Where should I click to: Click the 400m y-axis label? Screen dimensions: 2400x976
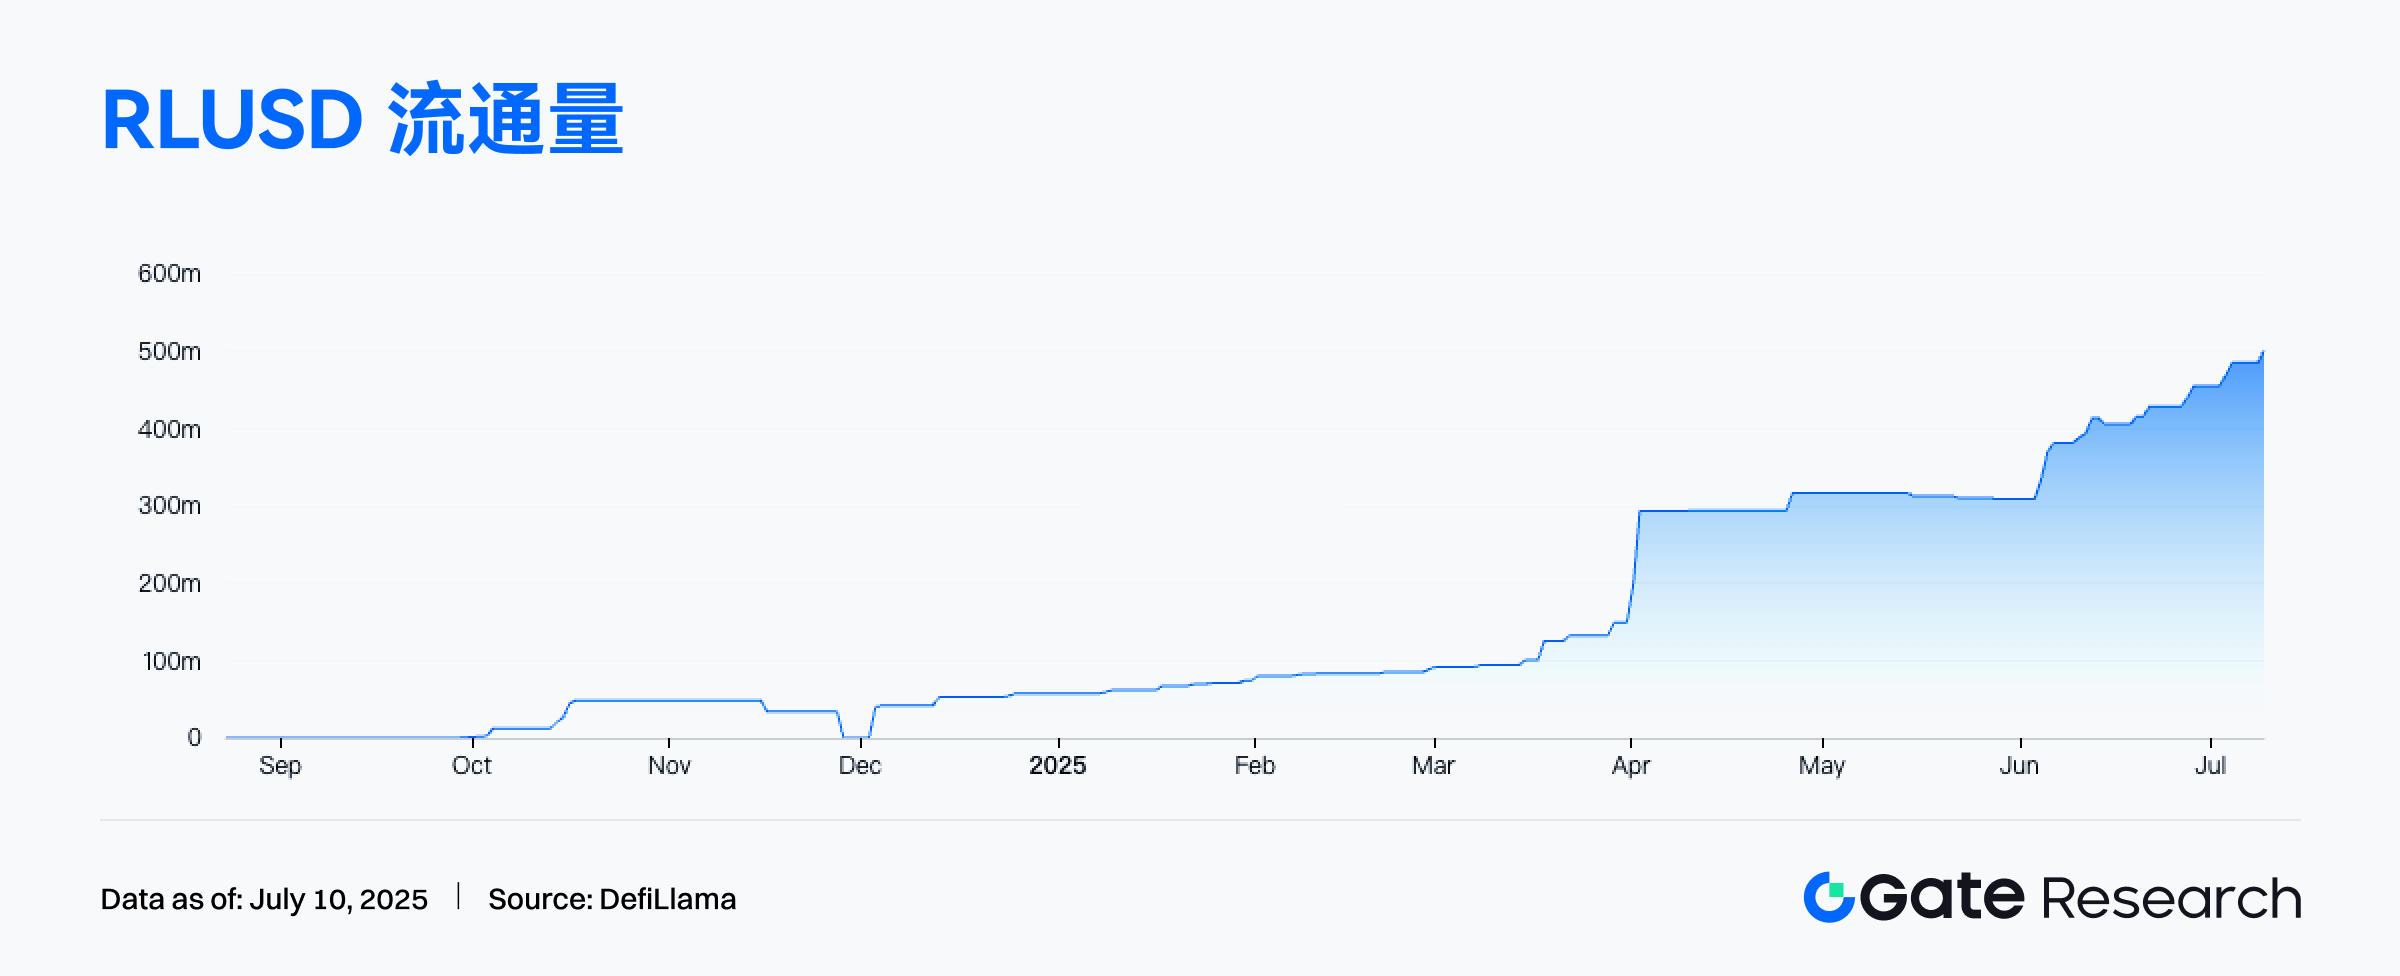170,430
